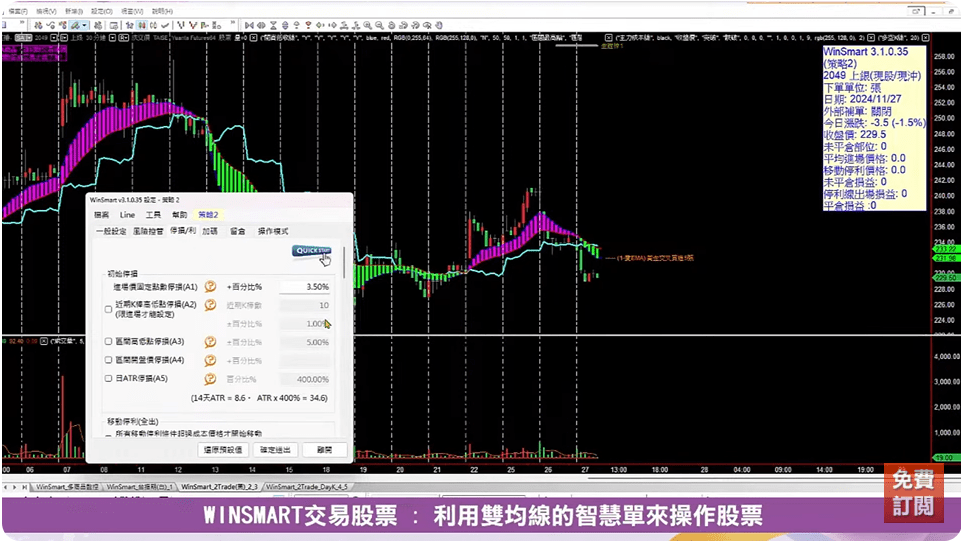Click the candlestick chart type icon
The width and height of the screenshot is (961, 541).
pyautogui.click(x=142, y=25)
